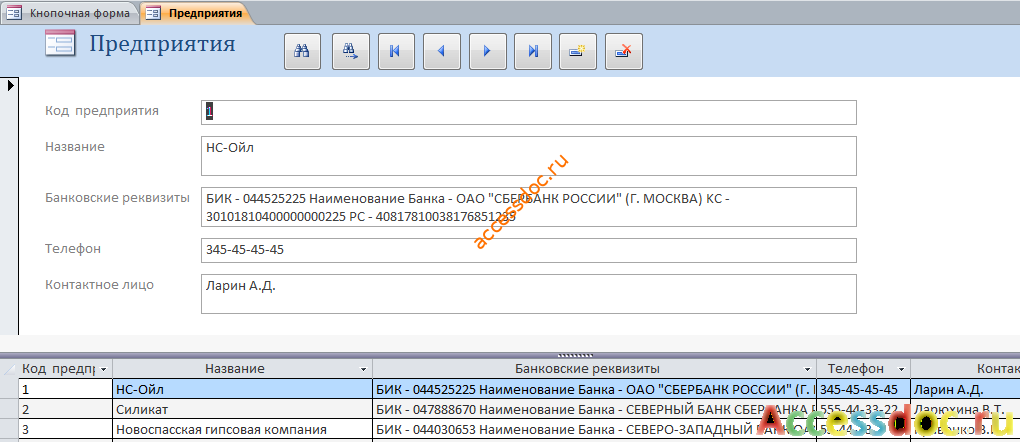Image resolution: width=1020 pixels, height=442 pixels.
Task: Add a new record
Action: point(578,51)
